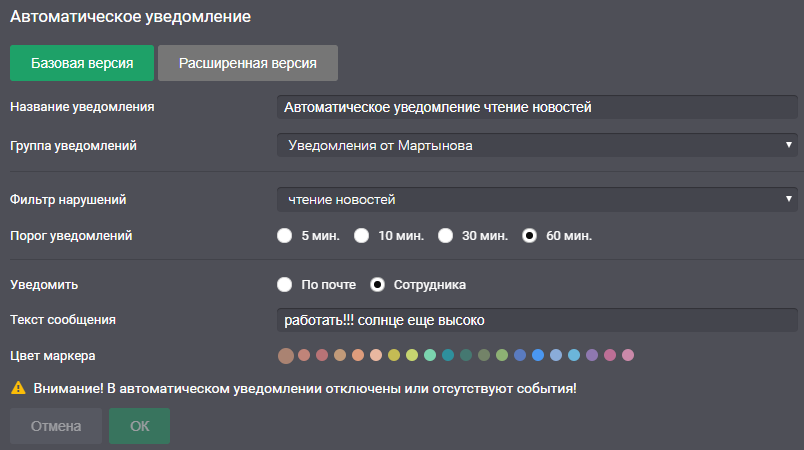Image resolution: width=804 pixels, height=450 pixels.
Task: Open the Группа уведомлений dropdown
Action: tap(537, 145)
